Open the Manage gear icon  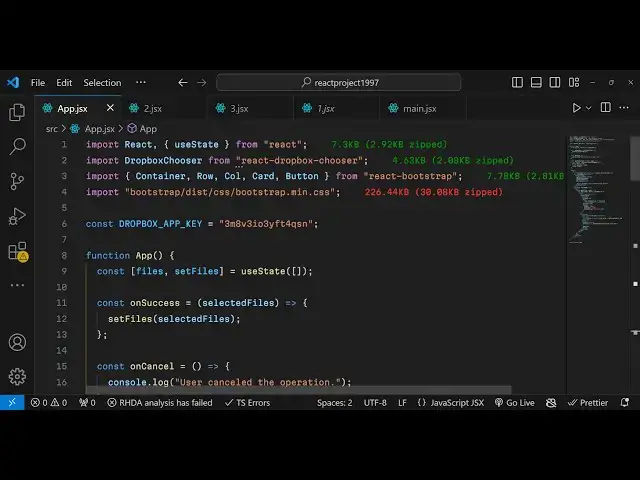17,376
